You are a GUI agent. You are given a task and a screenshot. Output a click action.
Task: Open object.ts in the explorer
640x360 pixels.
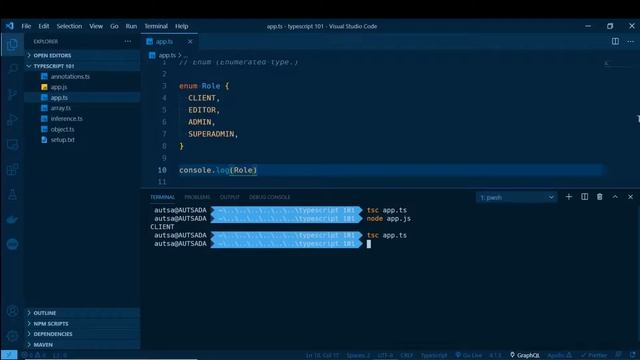tap(82, 129)
